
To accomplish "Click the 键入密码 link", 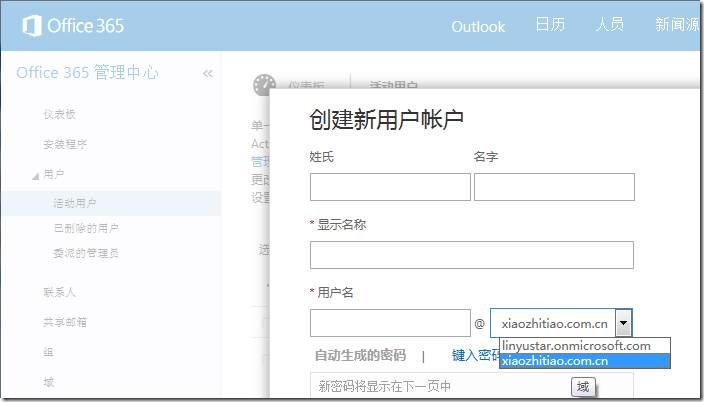I will pyautogui.click(x=476, y=355).
